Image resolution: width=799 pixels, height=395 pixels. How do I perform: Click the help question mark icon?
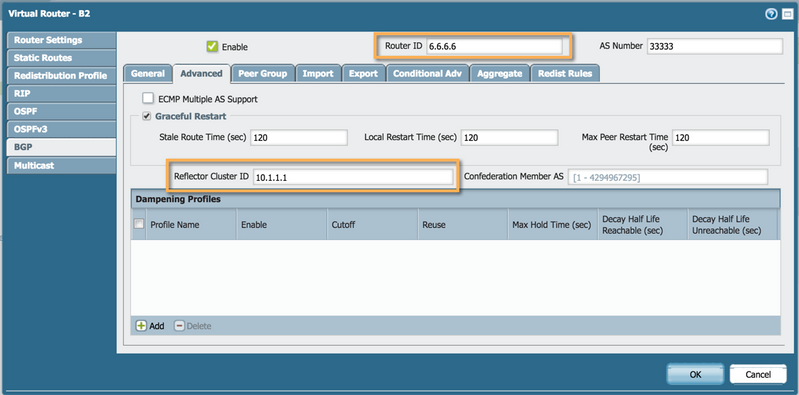[770, 14]
